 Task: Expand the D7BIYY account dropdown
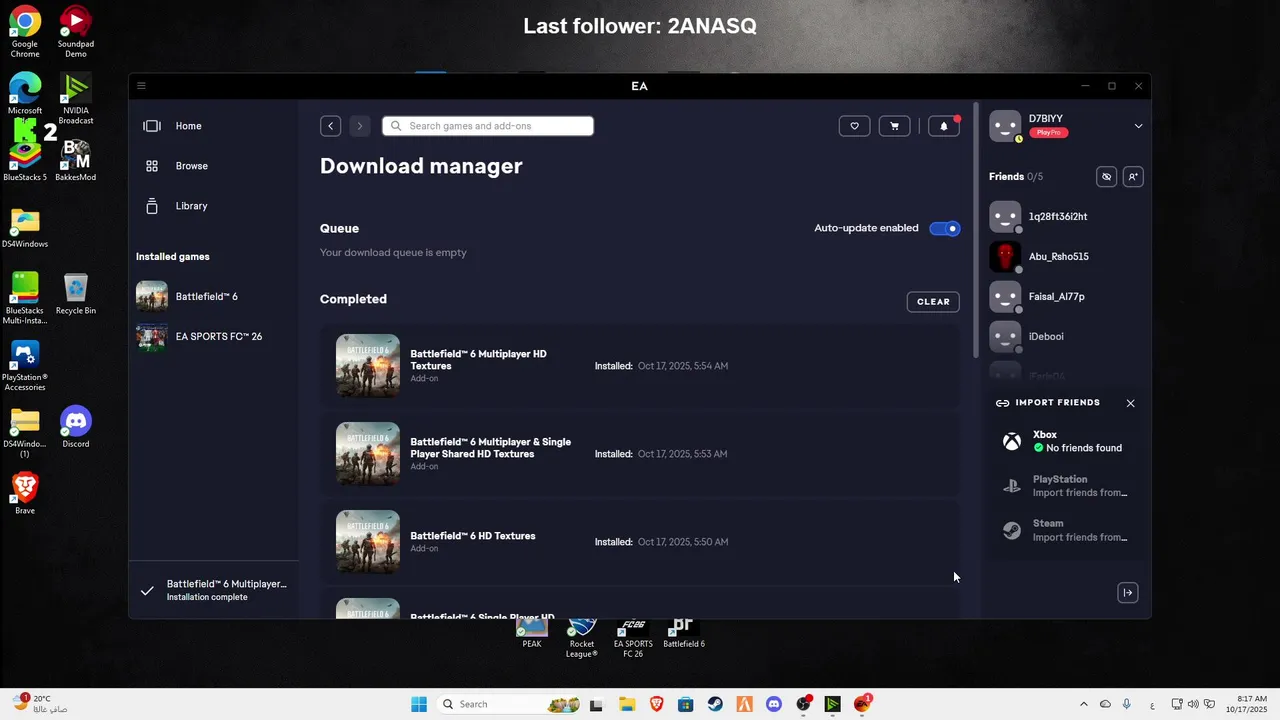click(1138, 126)
